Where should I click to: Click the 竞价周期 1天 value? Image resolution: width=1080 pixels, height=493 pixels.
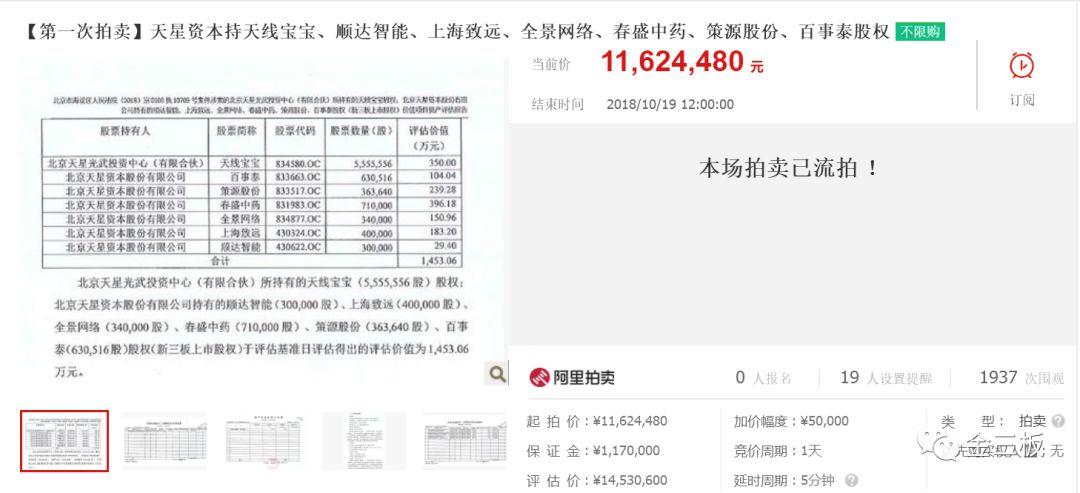click(811, 451)
